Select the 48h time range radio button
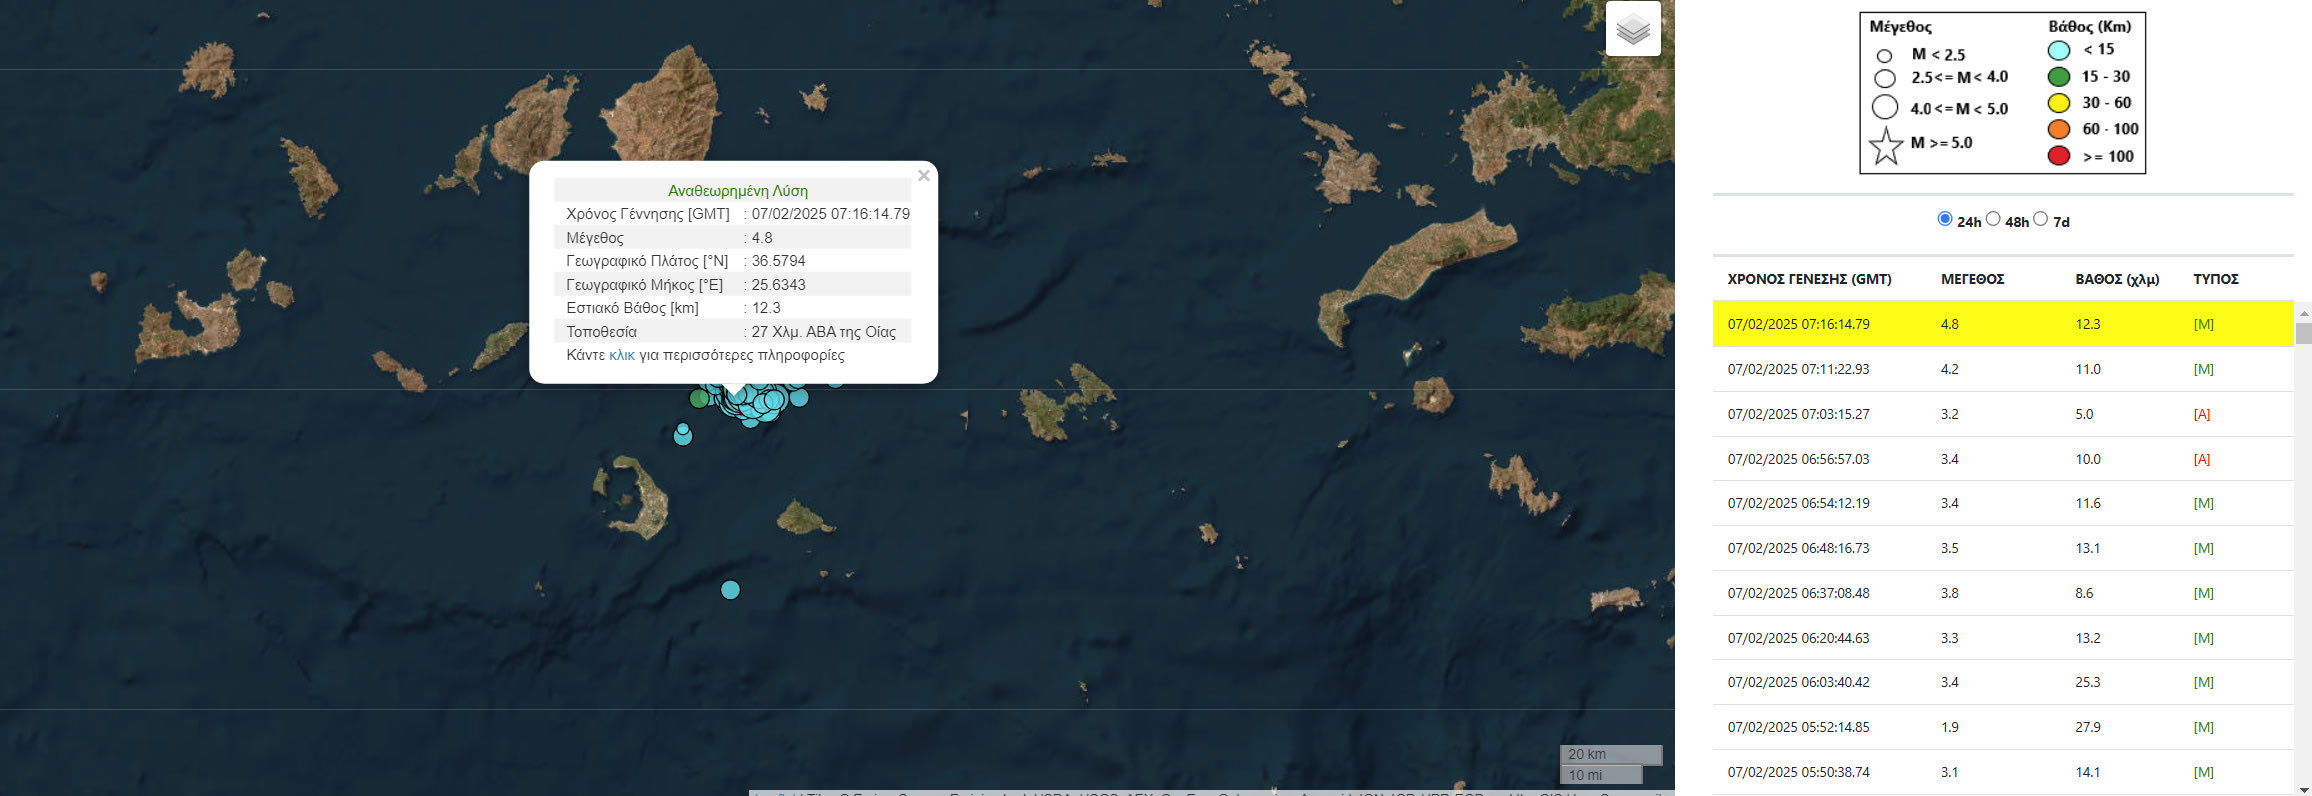The width and height of the screenshot is (2312, 796). tap(1992, 219)
